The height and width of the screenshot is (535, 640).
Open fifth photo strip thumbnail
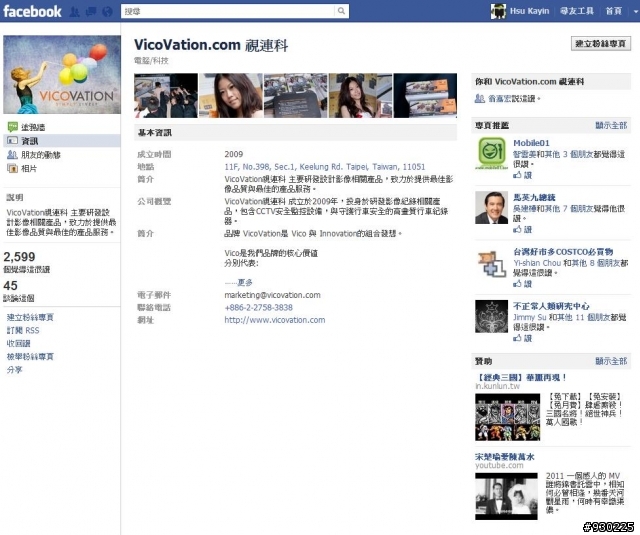click(x=425, y=95)
